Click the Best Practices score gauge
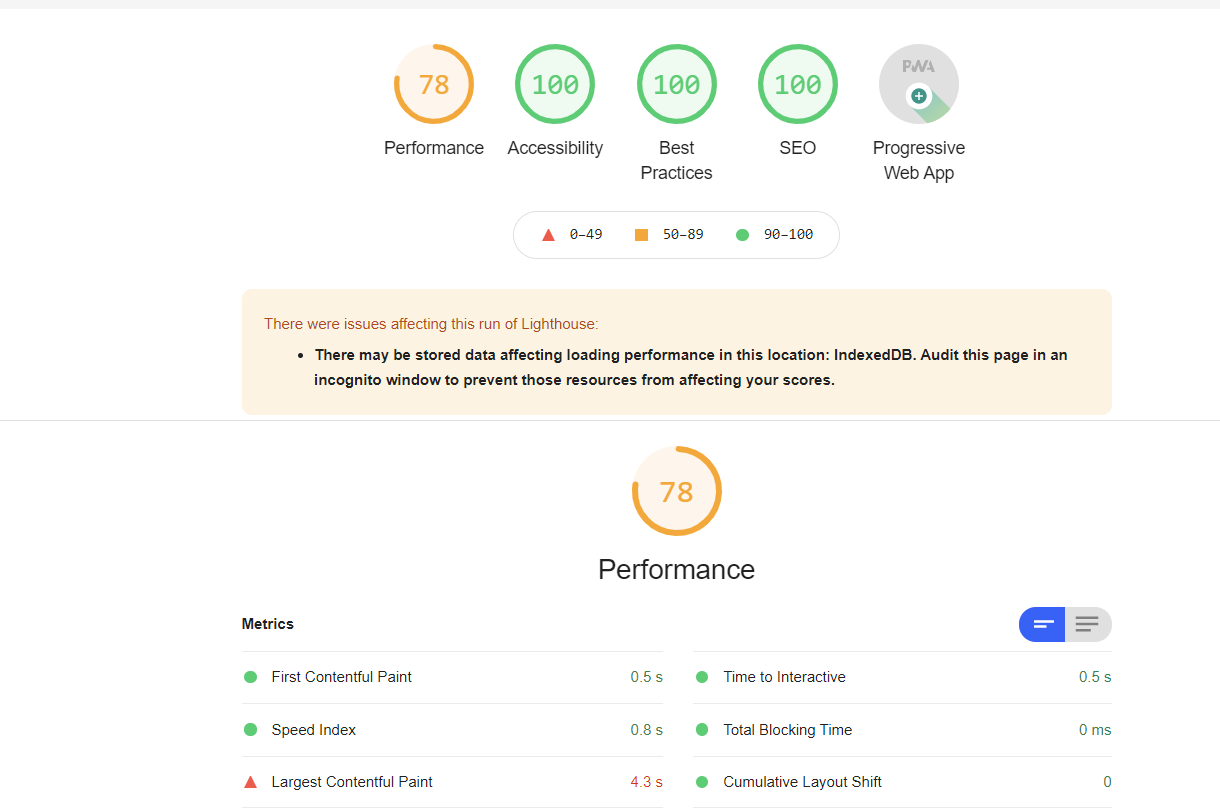This screenshot has height=808, width=1220. pos(677,84)
